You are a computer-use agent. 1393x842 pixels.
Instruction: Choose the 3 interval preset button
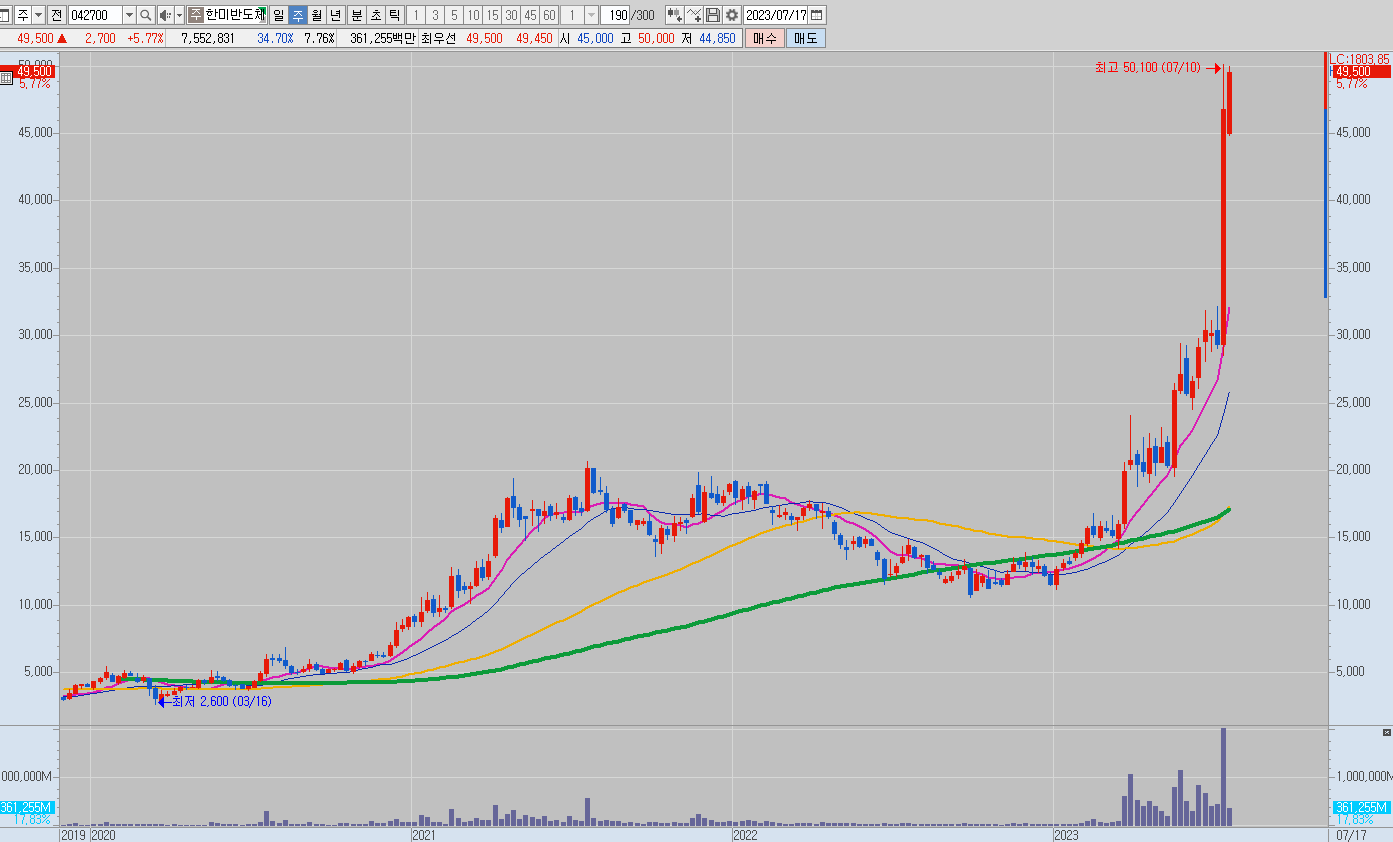(x=435, y=15)
